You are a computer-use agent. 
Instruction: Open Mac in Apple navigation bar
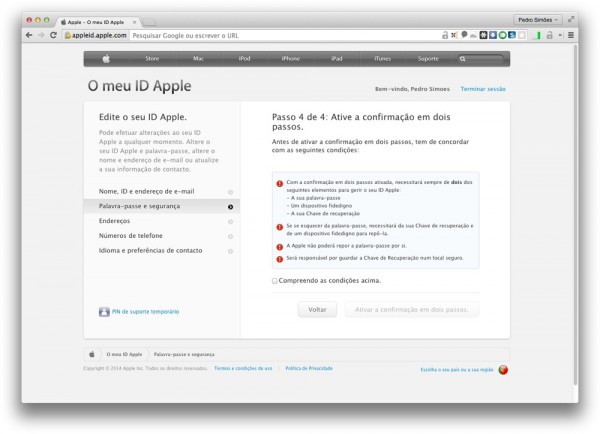tap(198, 59)
